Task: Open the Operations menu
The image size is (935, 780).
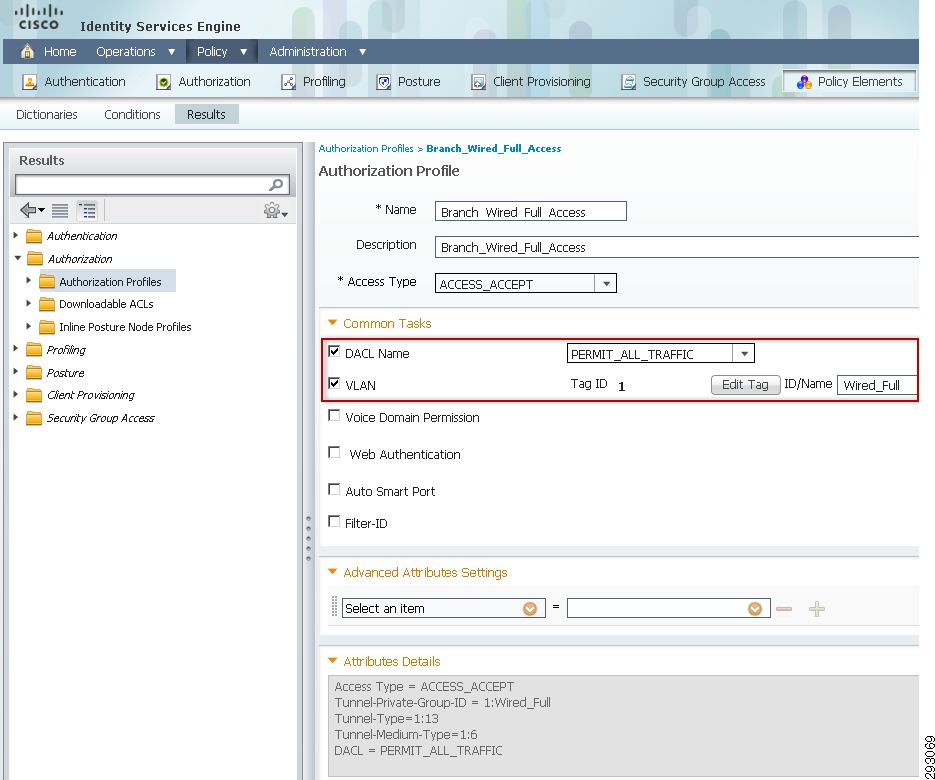Action: click(135, 52)
